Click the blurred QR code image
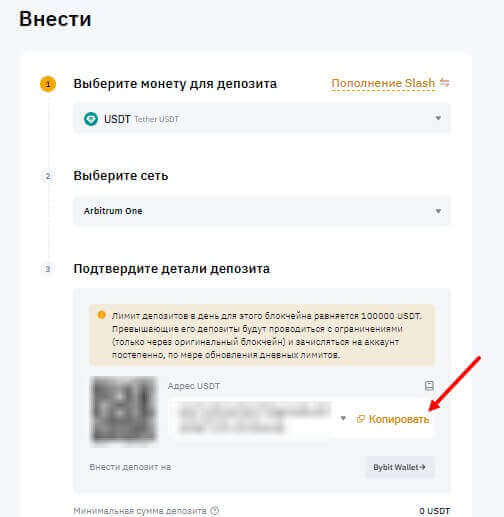 (x=123, y=411)
